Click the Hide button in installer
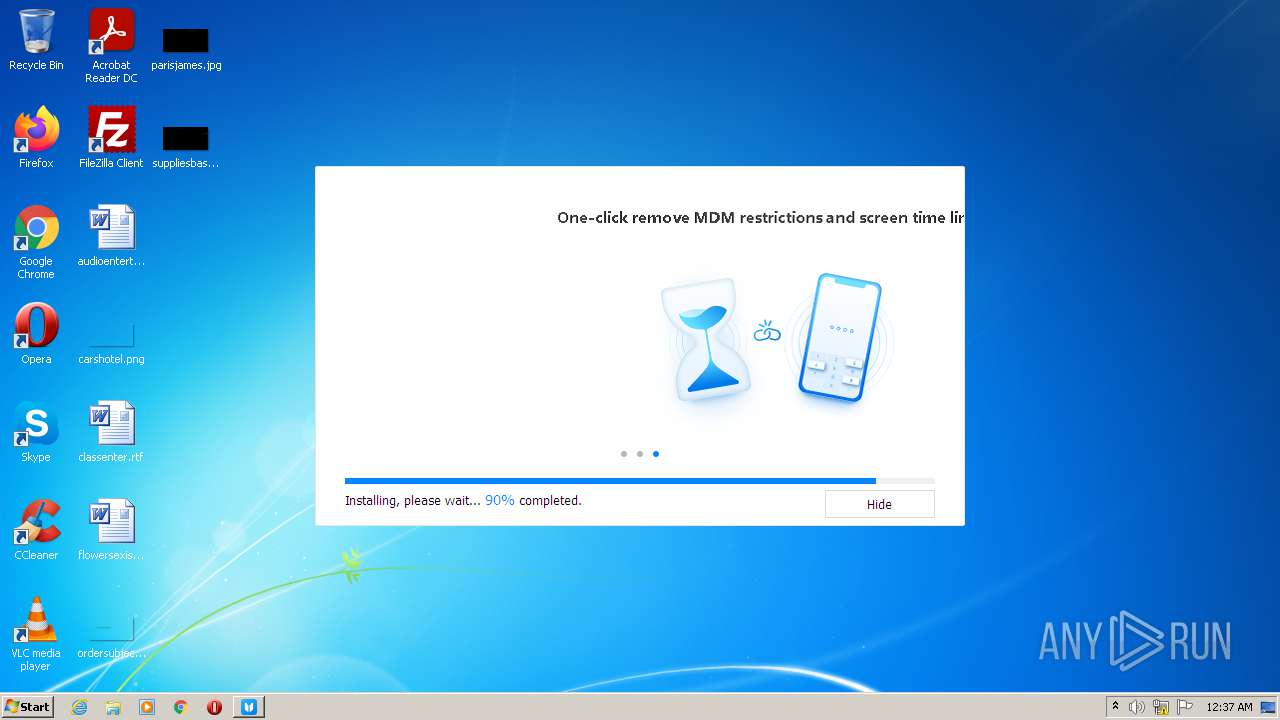 coord(879,504)
